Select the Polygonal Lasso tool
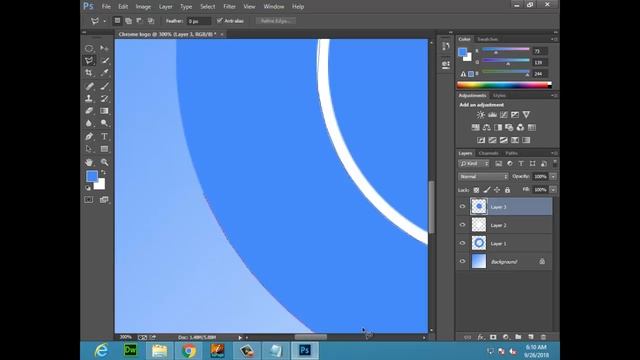This screenshot has height=360, width=640. (89, 60)
